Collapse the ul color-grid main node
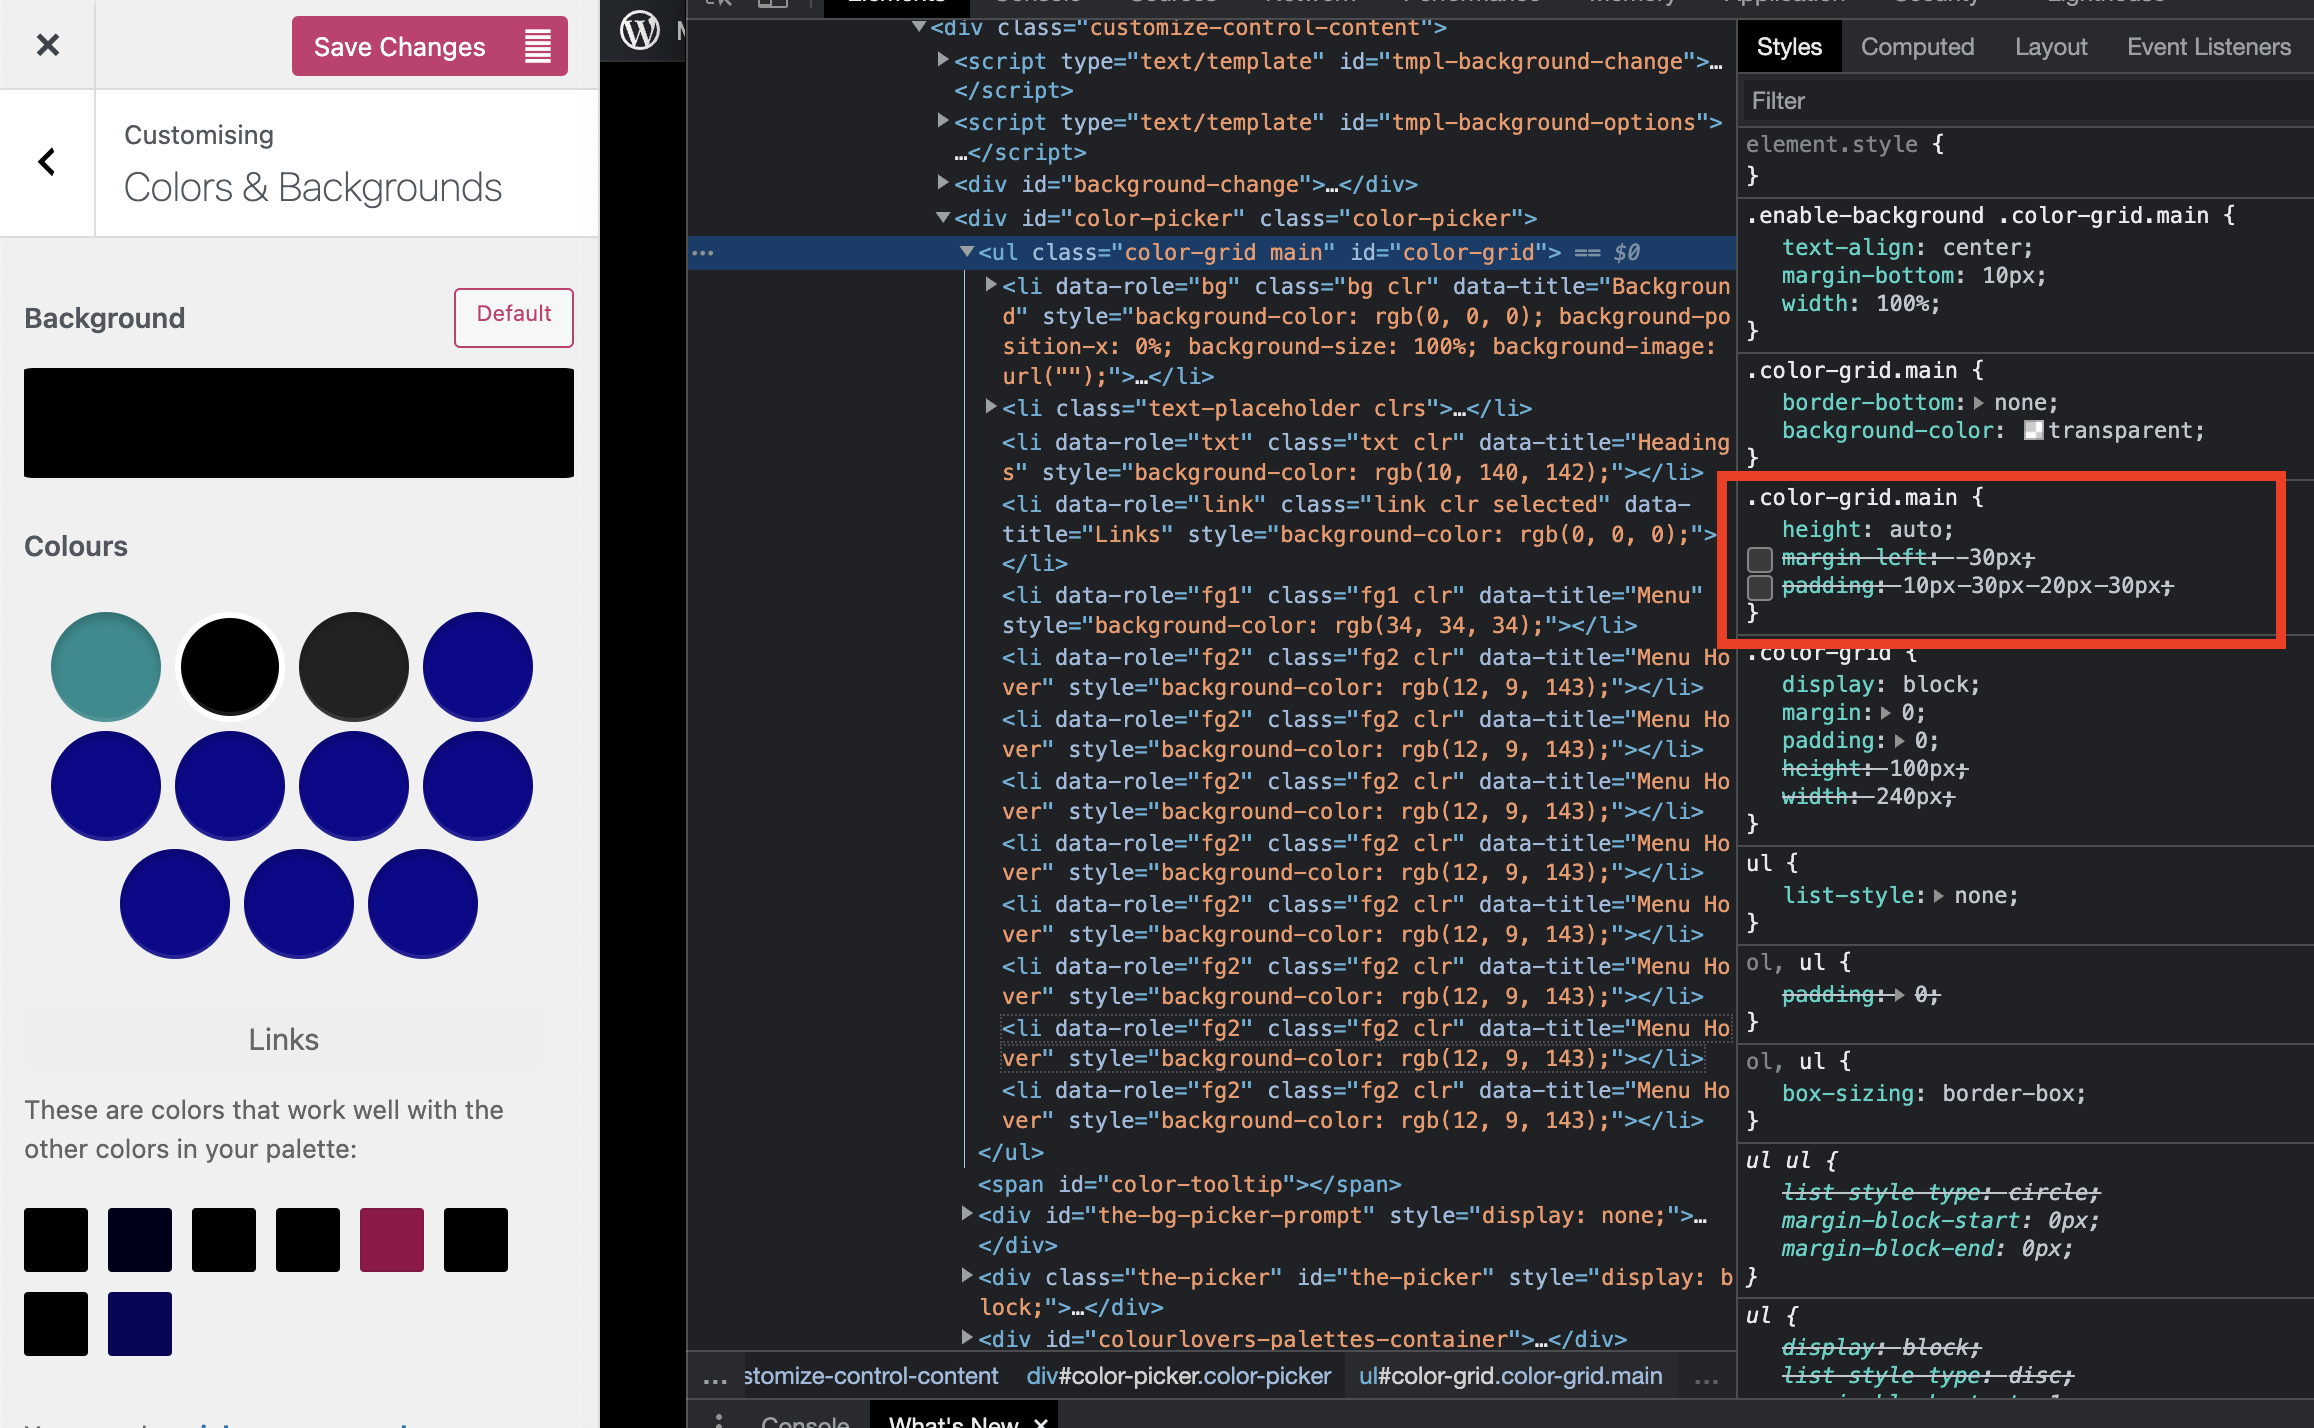Screen dimensions: 2314x1428 click(x=967, y=252)
